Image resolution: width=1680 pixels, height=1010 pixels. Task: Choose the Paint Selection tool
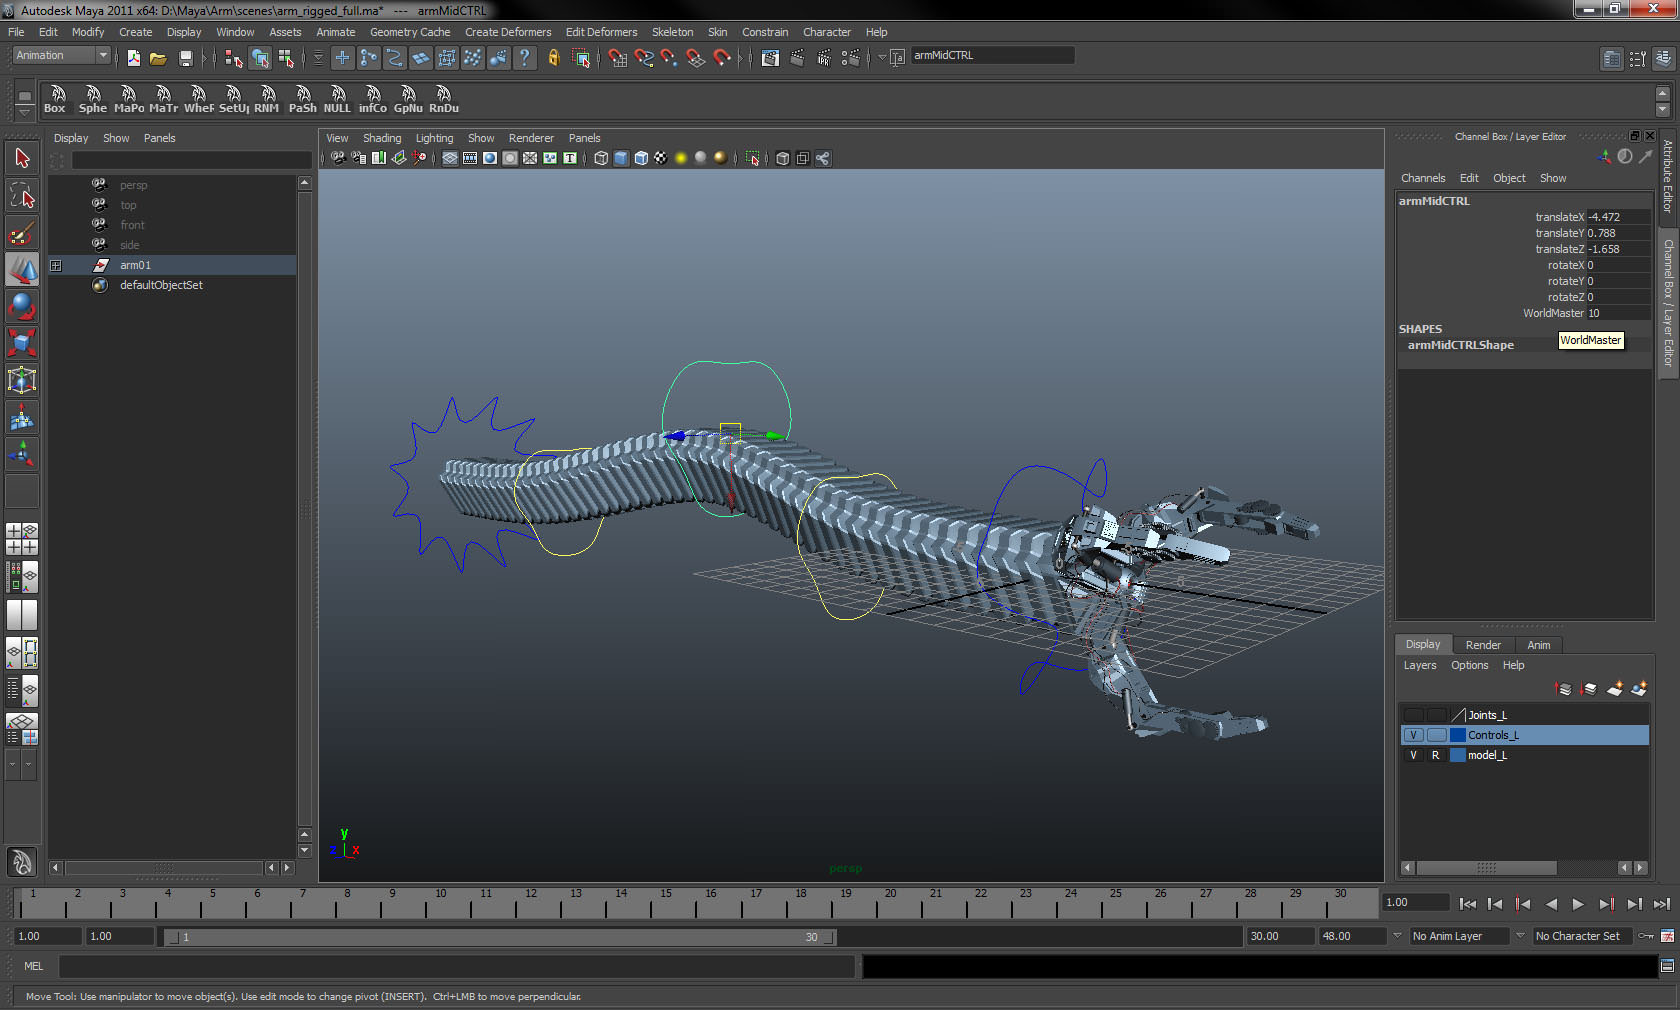(x=22, y=233)
